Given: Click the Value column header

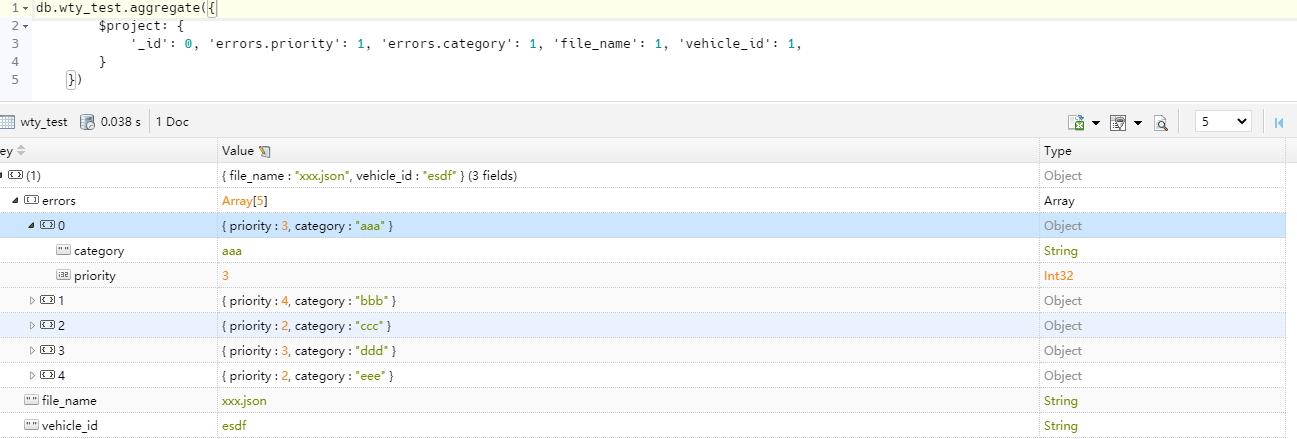Looking at the screenshot, I should click(x=238, y=151).
